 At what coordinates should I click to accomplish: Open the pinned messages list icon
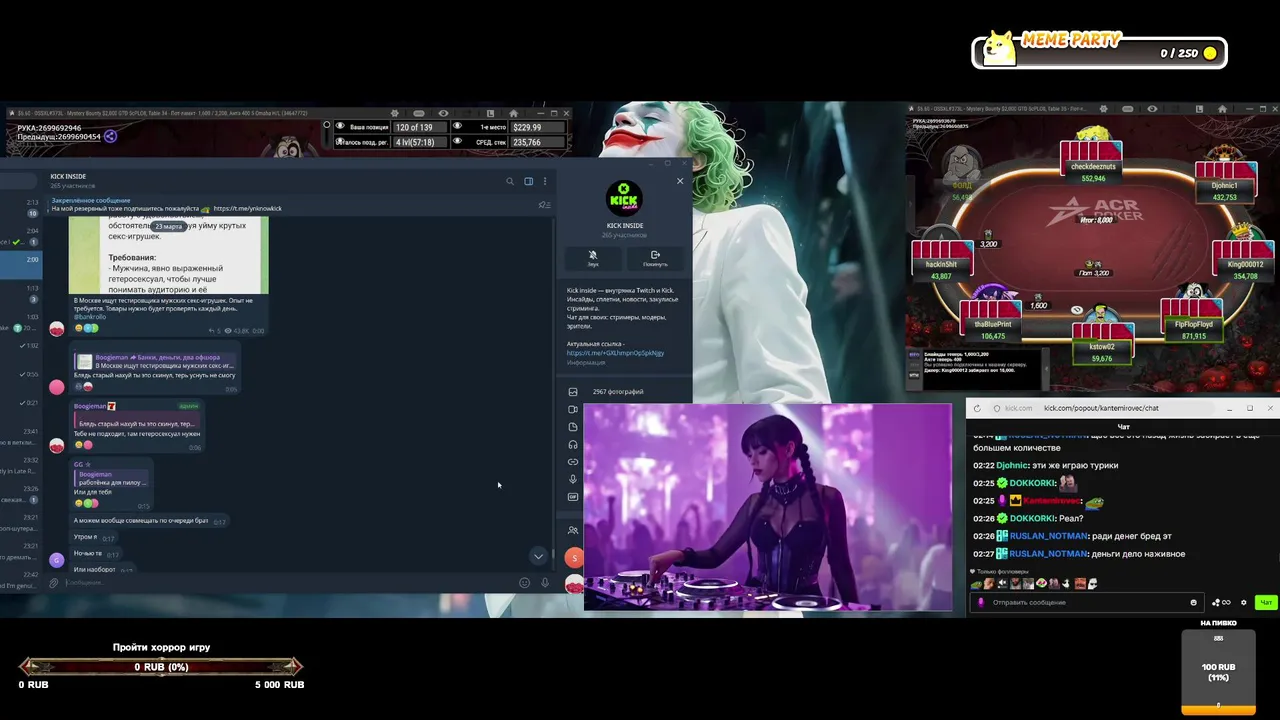tap(544, 205)
